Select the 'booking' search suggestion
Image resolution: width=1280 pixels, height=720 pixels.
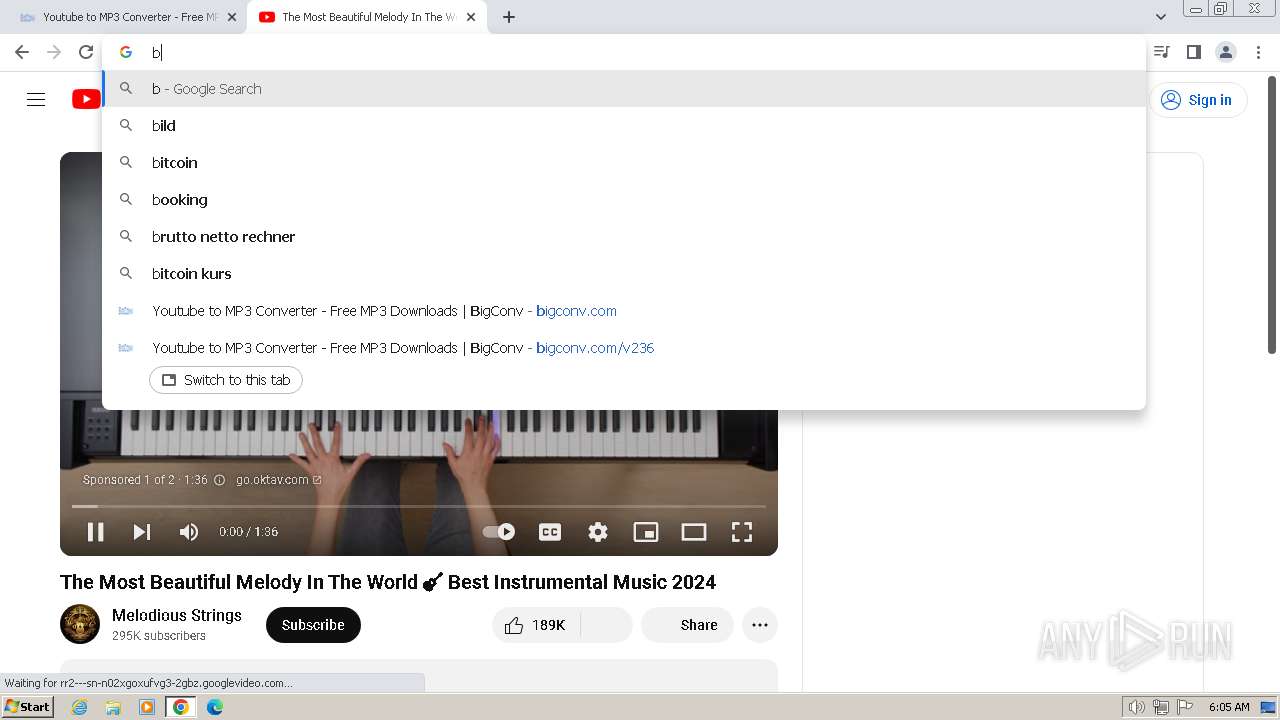(x=624, y=200)
